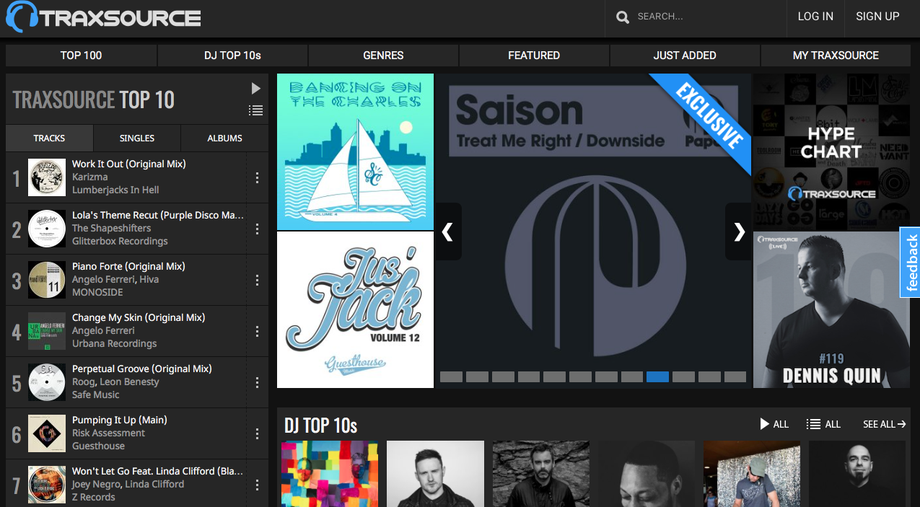
Task: Click SEE ALL for DJ Top 10s
Action: pos(884,424)
